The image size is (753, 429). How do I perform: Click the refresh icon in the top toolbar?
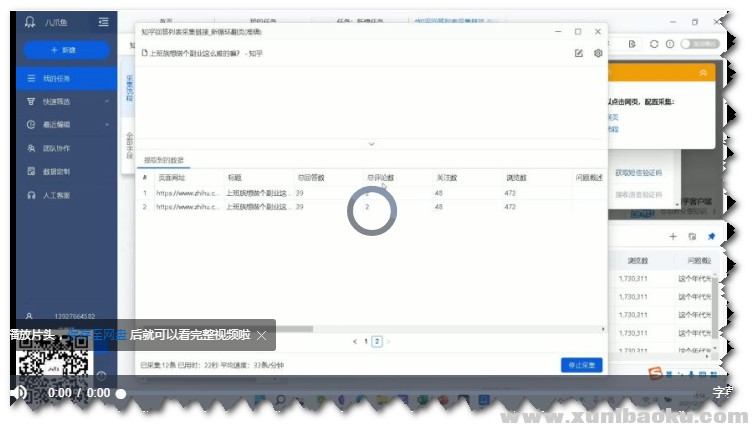pos(654,44)
